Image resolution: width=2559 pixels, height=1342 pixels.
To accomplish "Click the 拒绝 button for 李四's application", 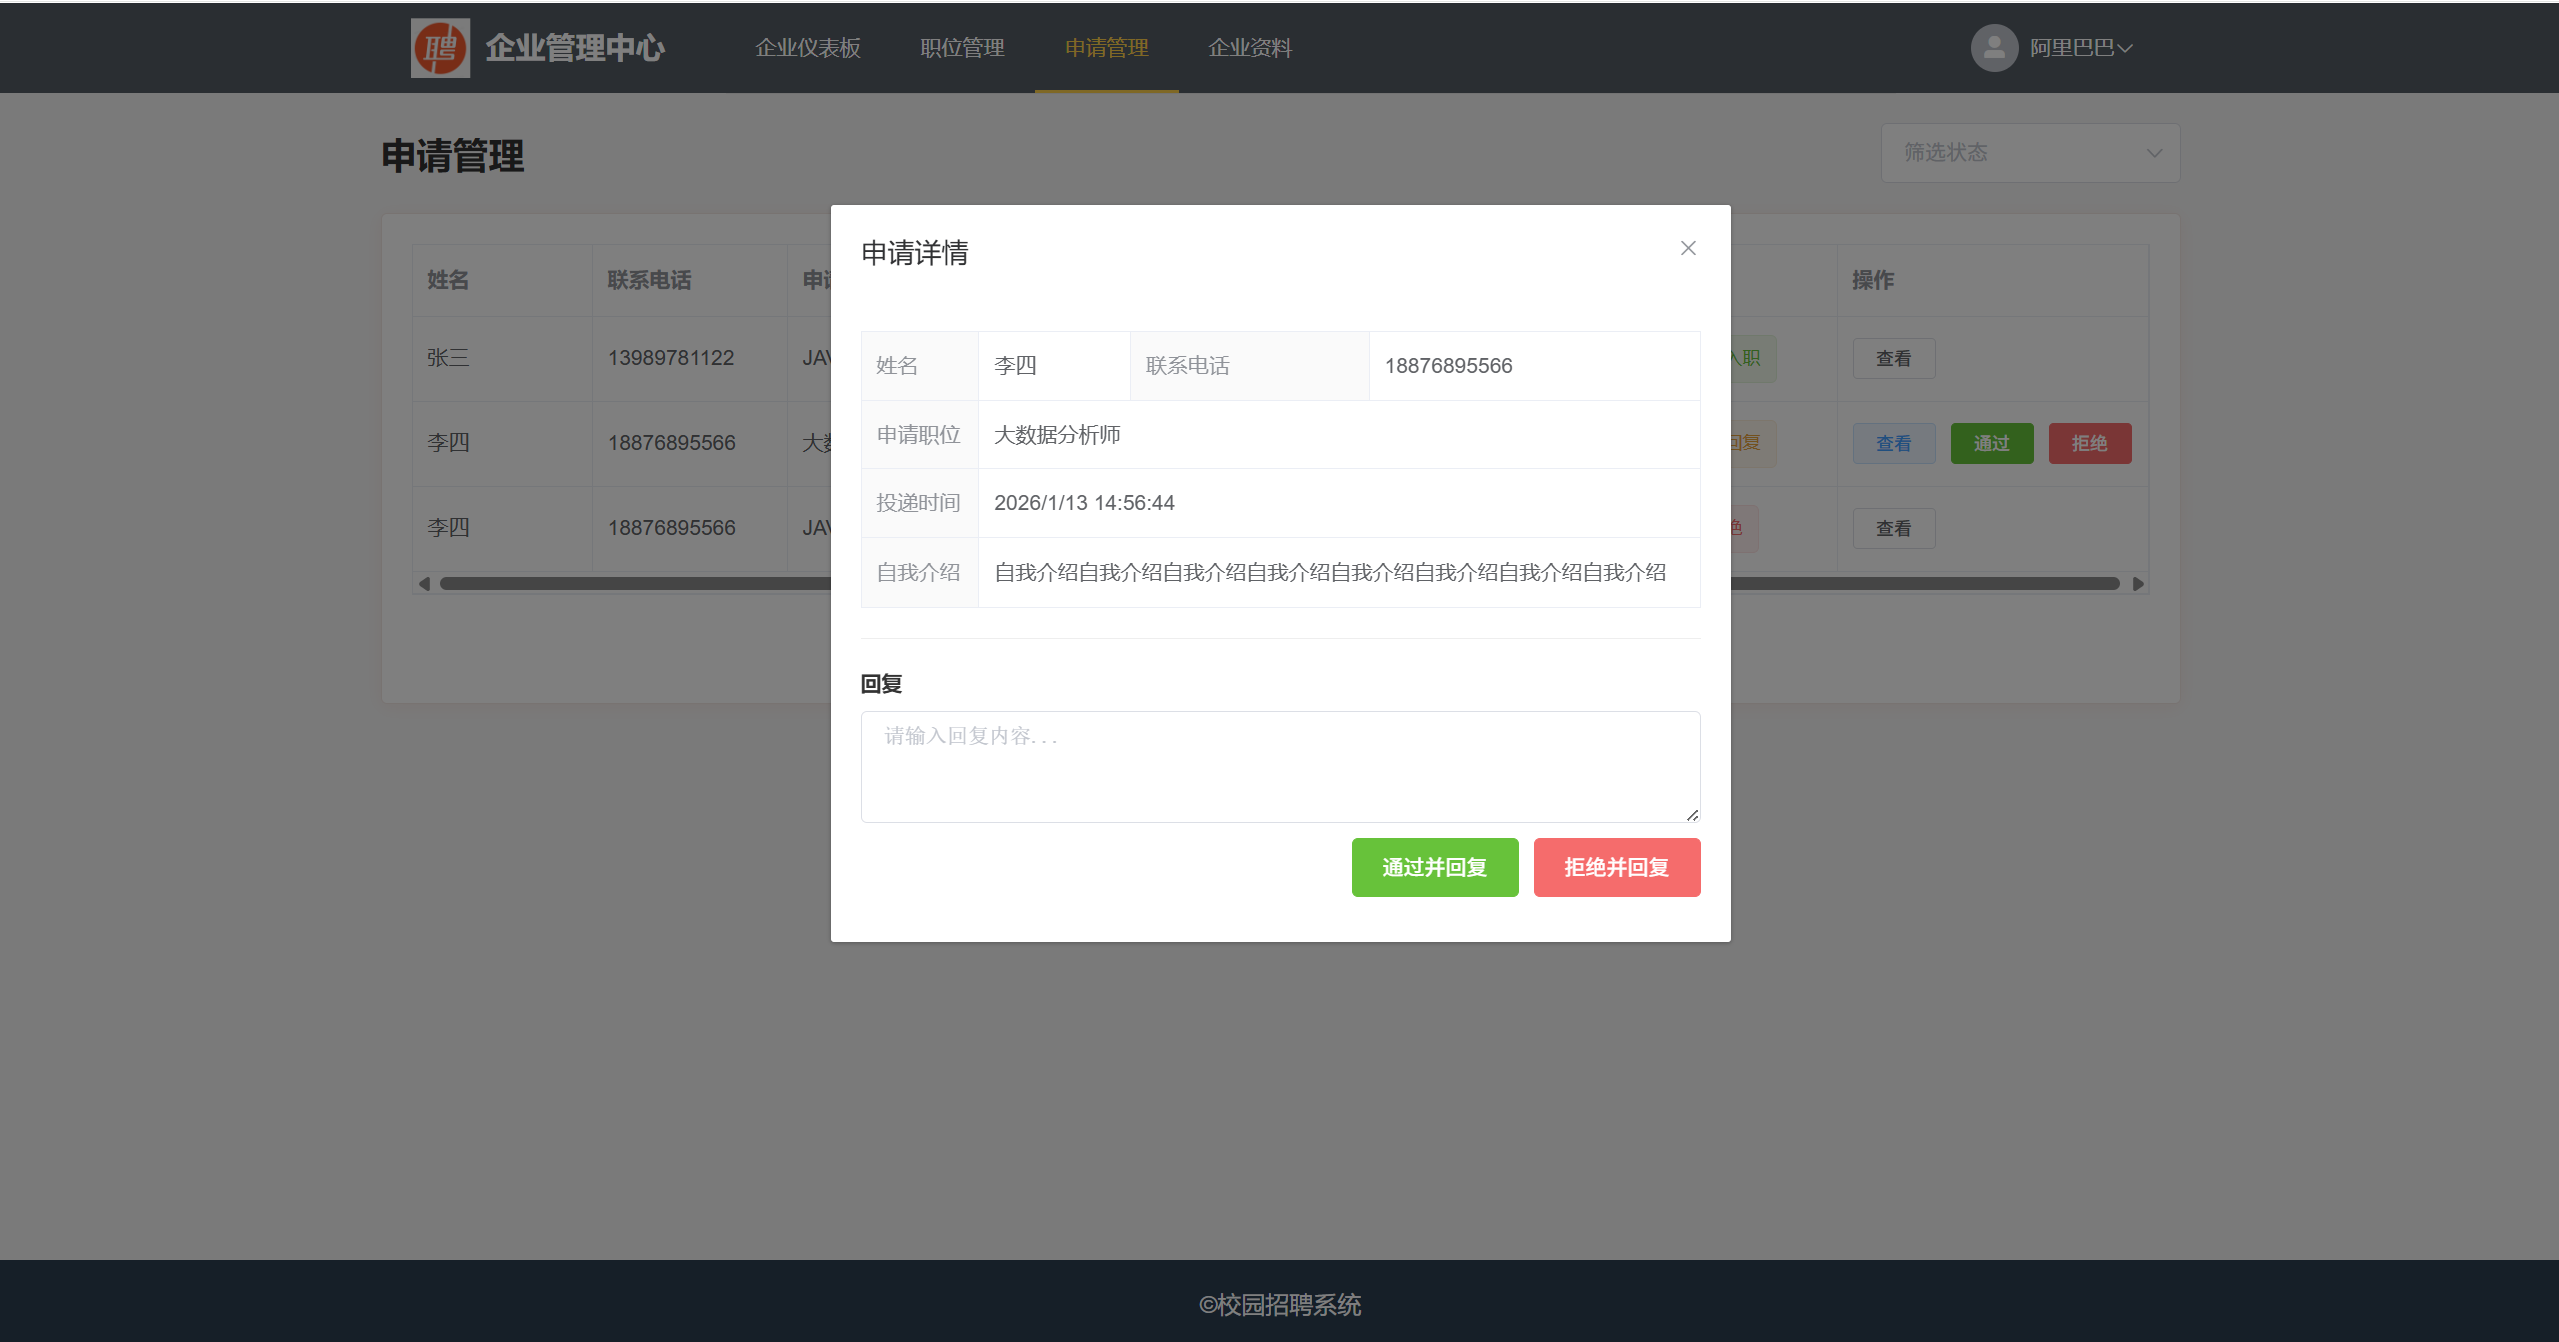I will [x=2089, y=442].
